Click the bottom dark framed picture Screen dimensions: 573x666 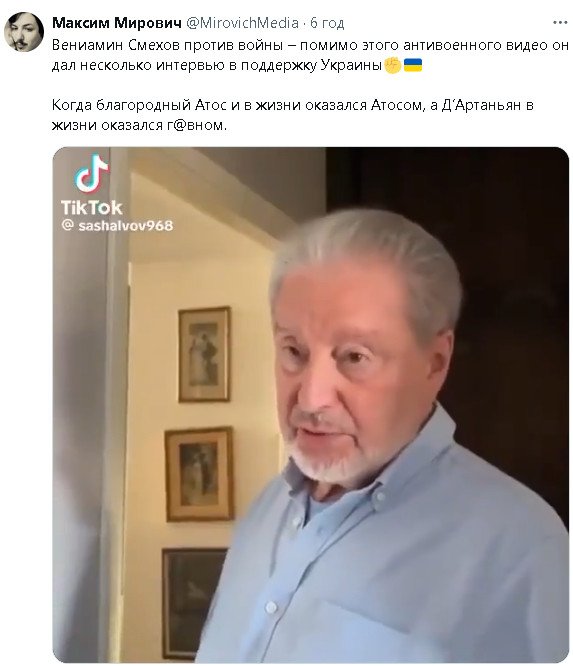click(193, 603)
